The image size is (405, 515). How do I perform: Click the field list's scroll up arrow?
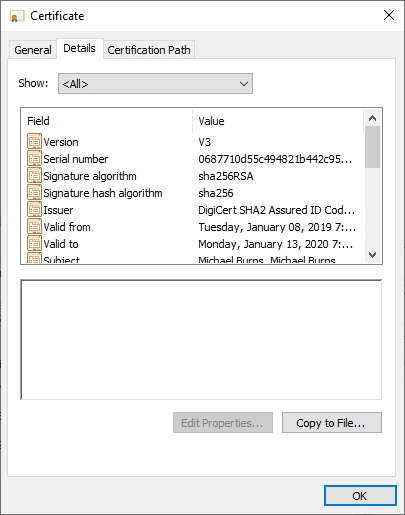372,118
